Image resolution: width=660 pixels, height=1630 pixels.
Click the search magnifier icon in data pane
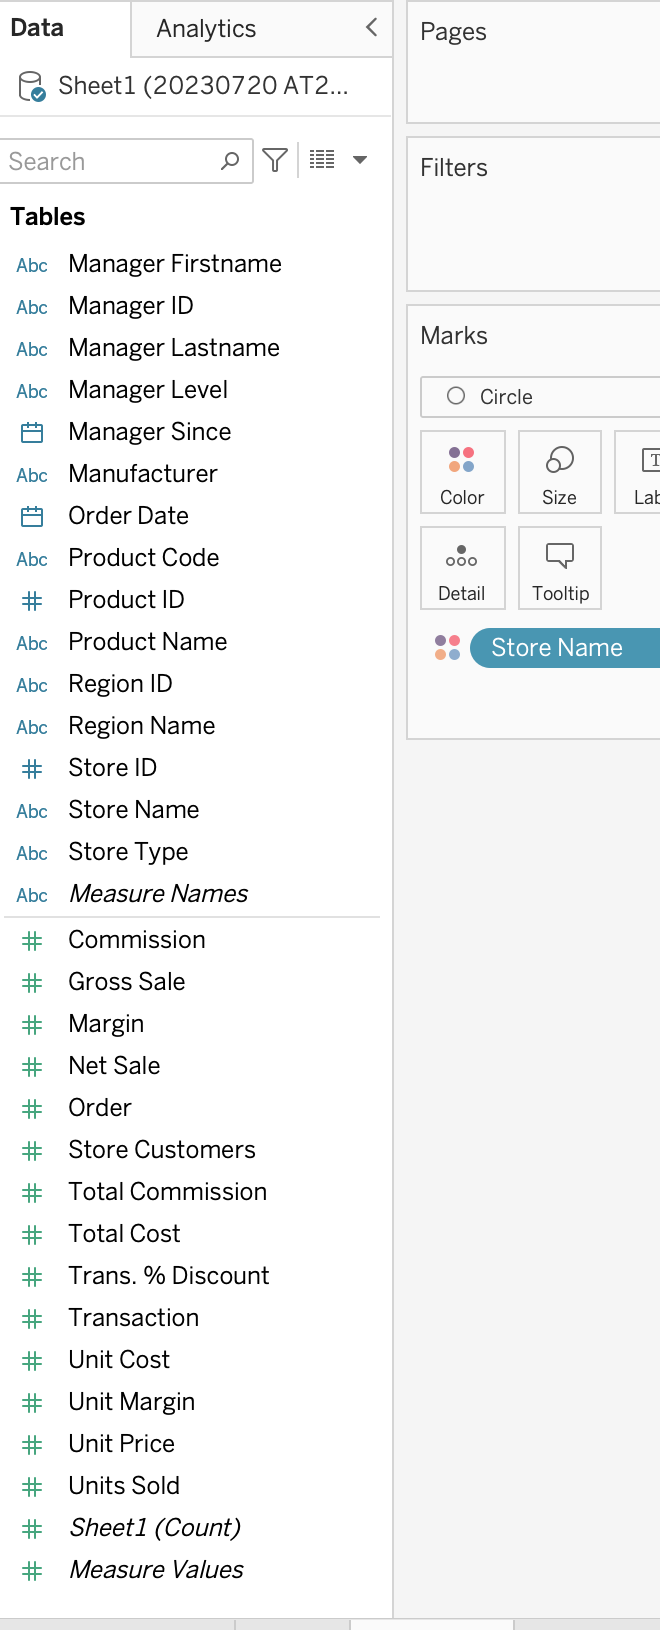[x=230, y=161]
